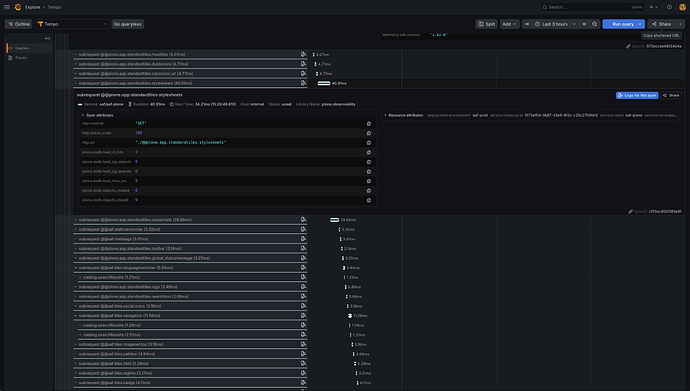Open logs icon for javascripts span row
The image size is (690, 391).
click(303, 219)
